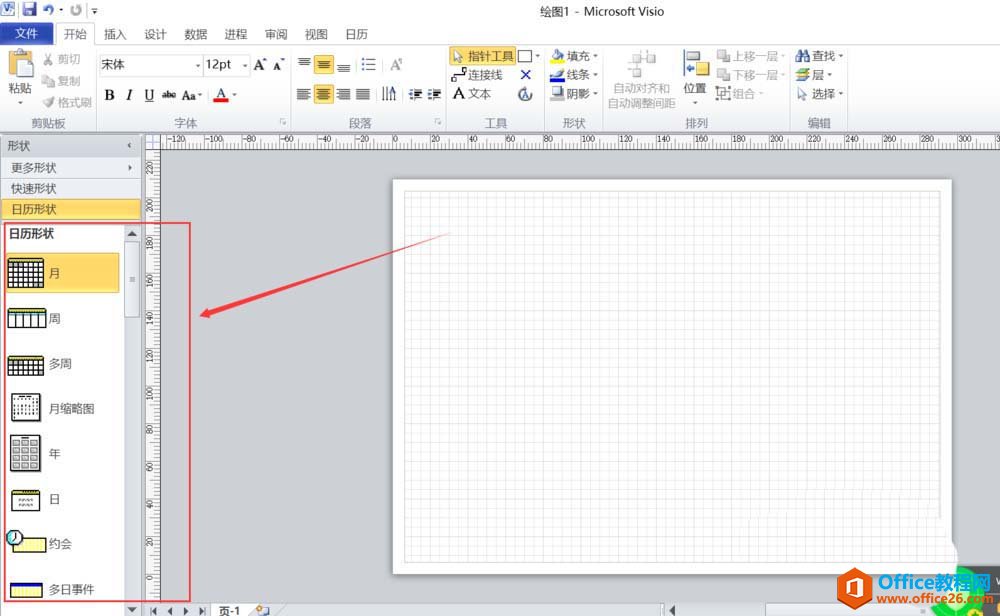Open the File (文件) tab
The image size is (1000, 616).
pos(26,34)
